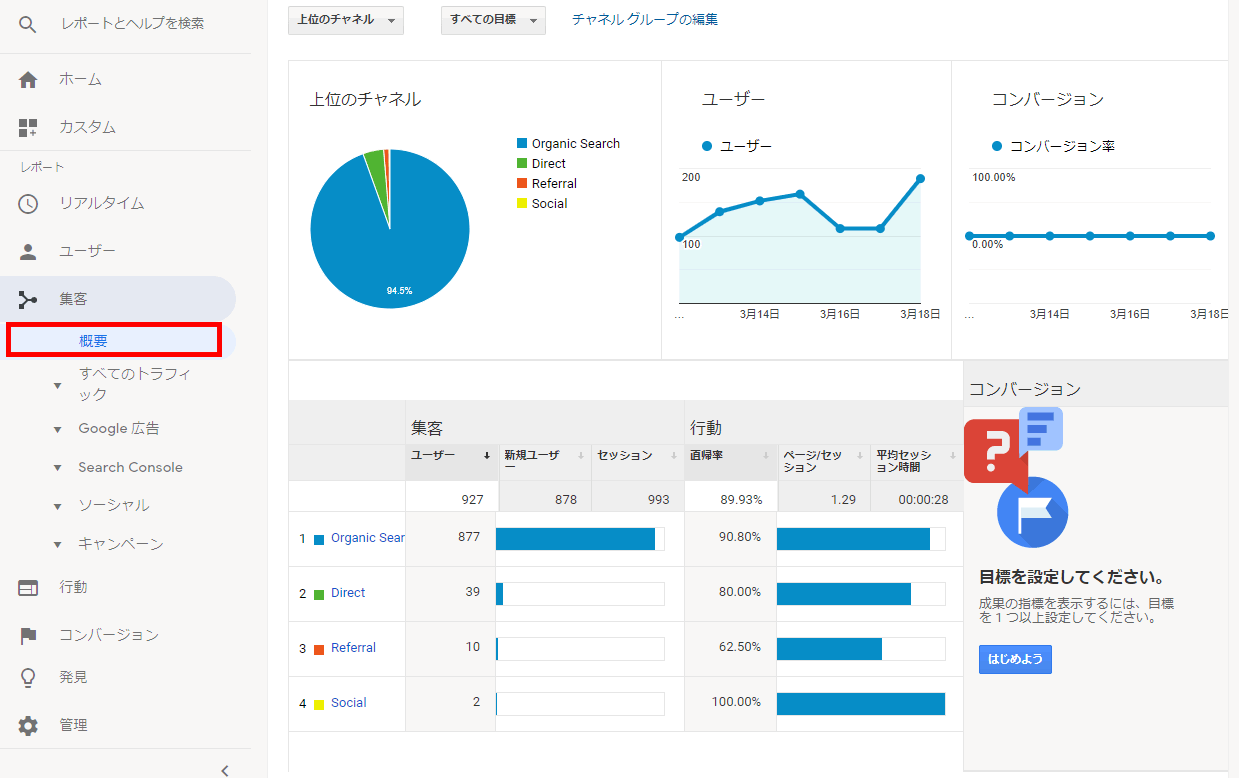Click the チャネル グループの編集 link

644,19
